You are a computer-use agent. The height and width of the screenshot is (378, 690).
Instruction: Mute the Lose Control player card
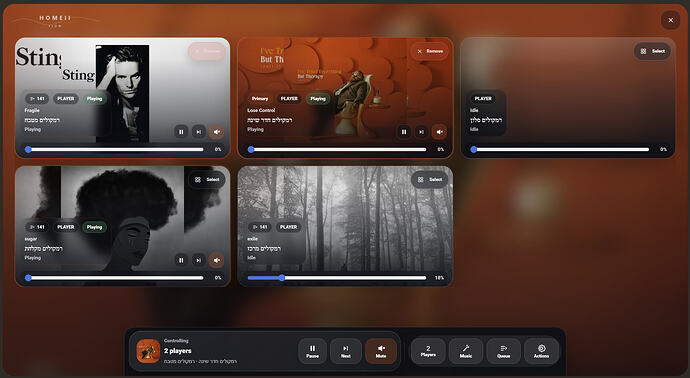(439, 132)
